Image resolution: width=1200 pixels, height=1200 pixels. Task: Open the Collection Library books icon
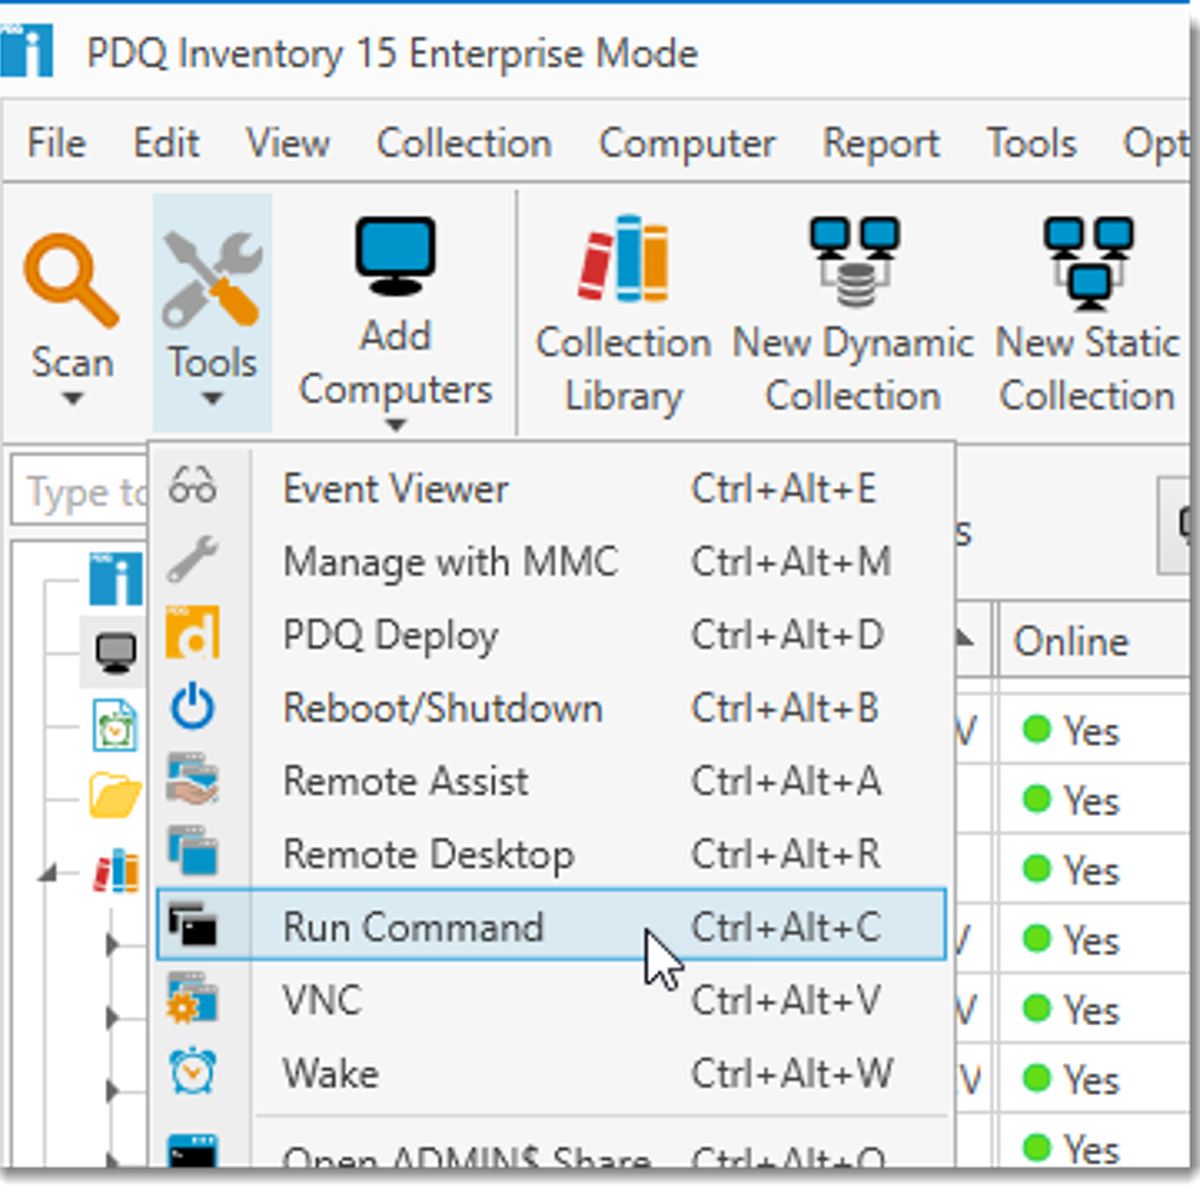pyautogui.click(x=623, y=259)
